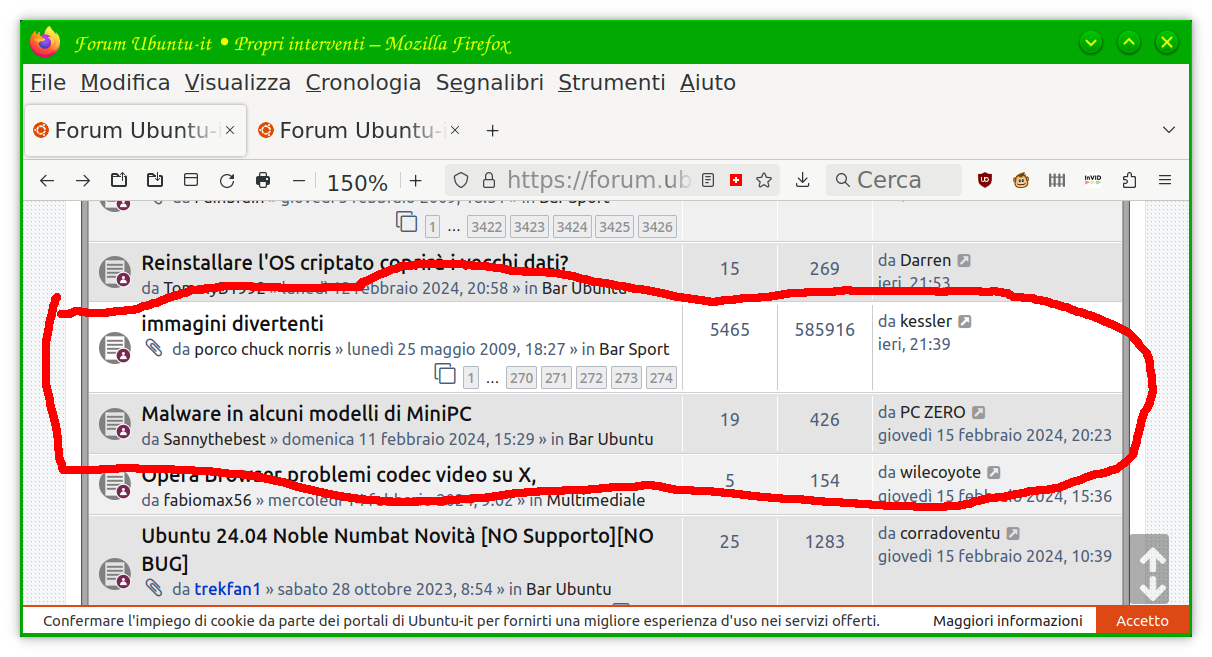Go to page 3422 of the topic
This screenshot has height=657, width=1212.
click(x=487, y=227)
